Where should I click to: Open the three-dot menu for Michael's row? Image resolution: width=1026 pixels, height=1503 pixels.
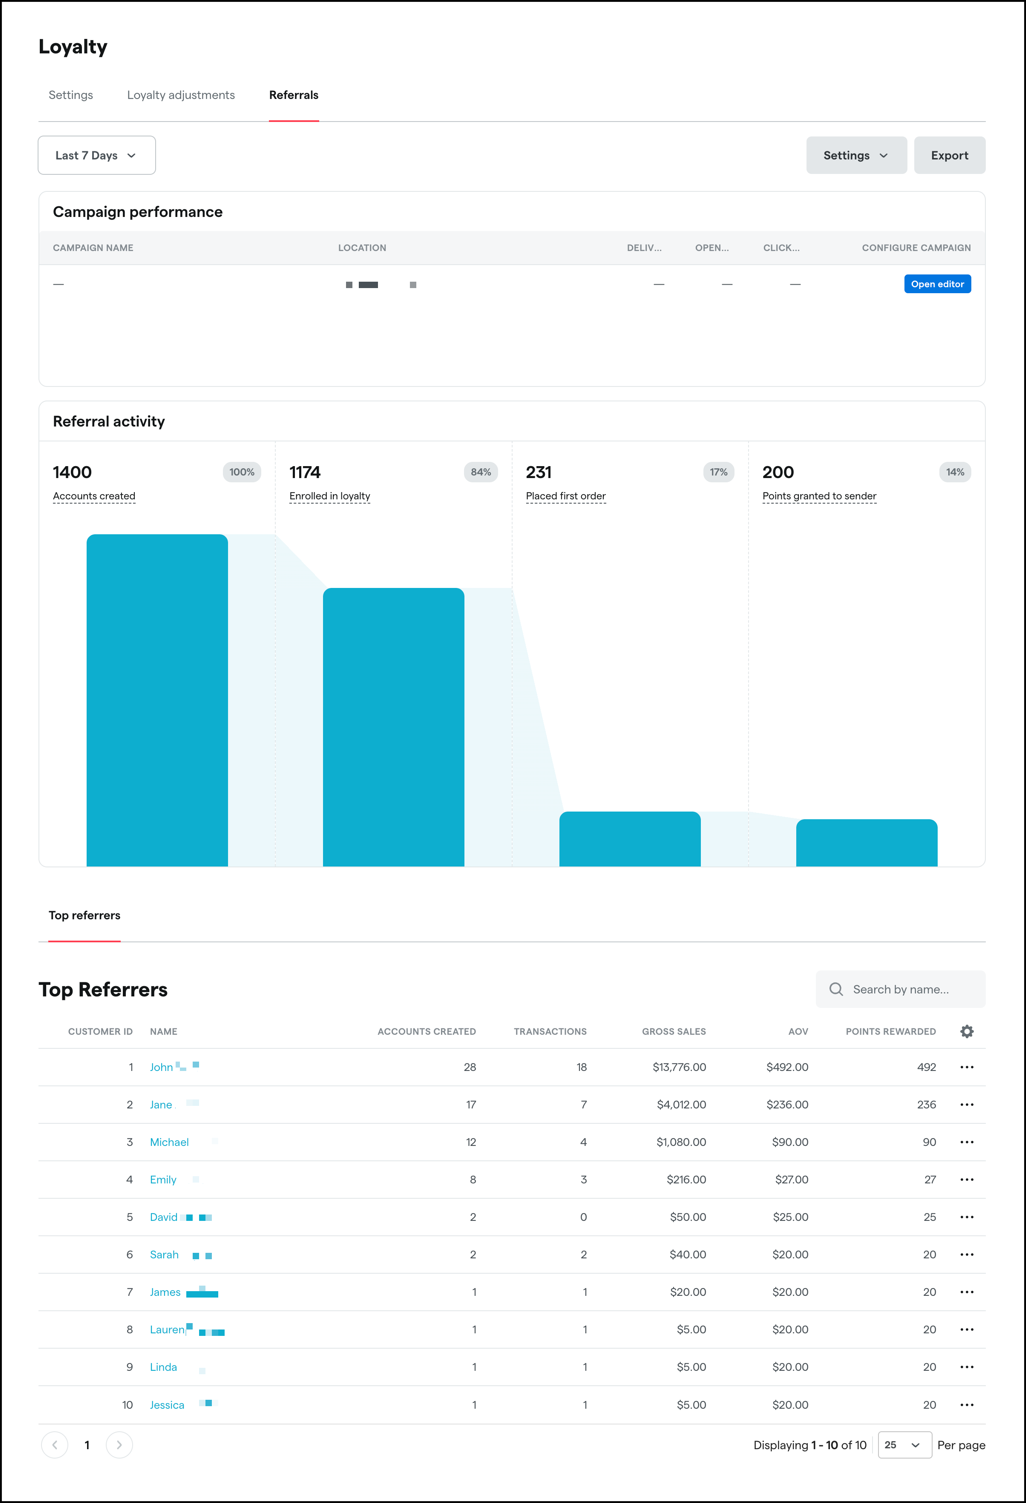click(967, 1142)
